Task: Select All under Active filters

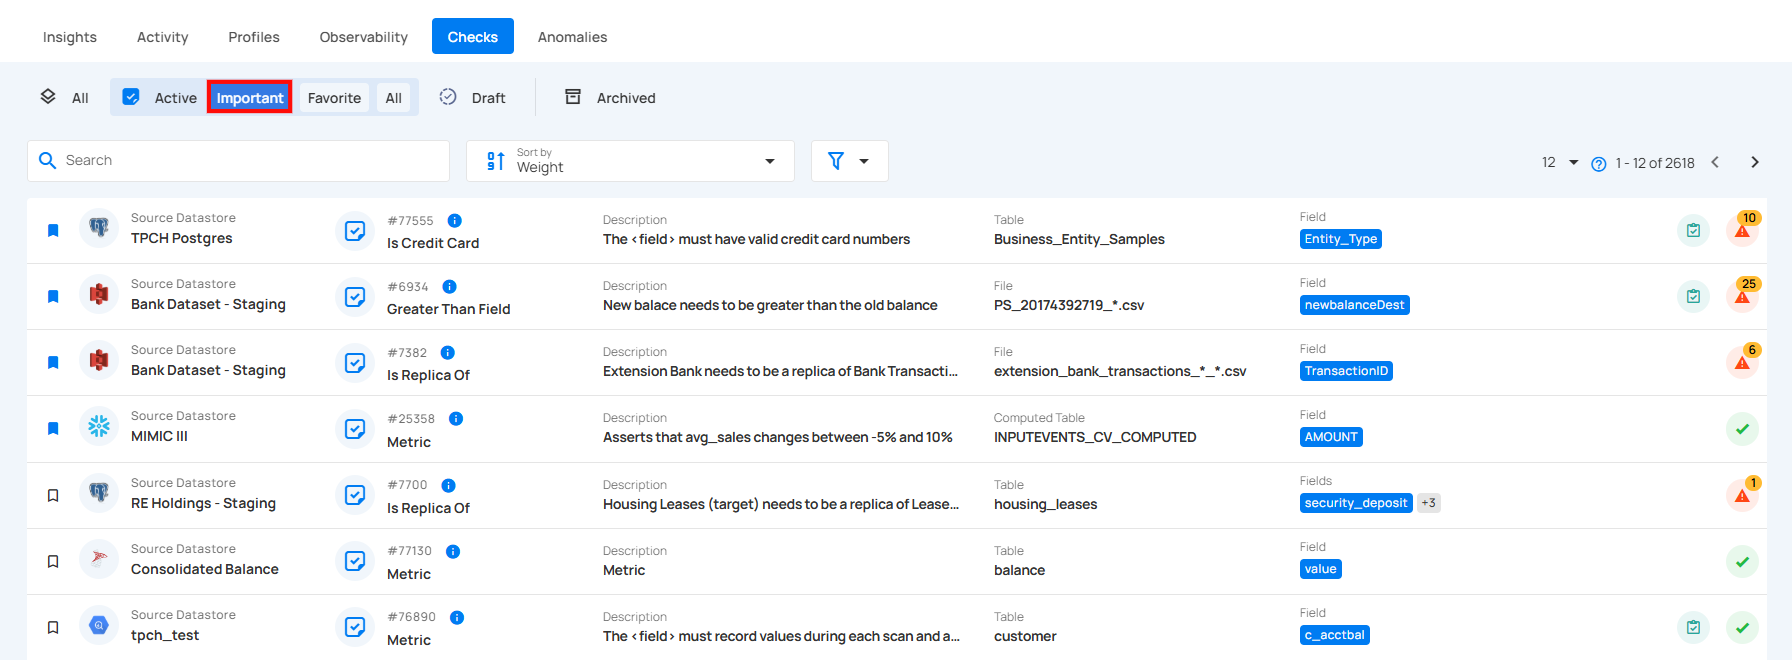Action: (x=394, y=97)
